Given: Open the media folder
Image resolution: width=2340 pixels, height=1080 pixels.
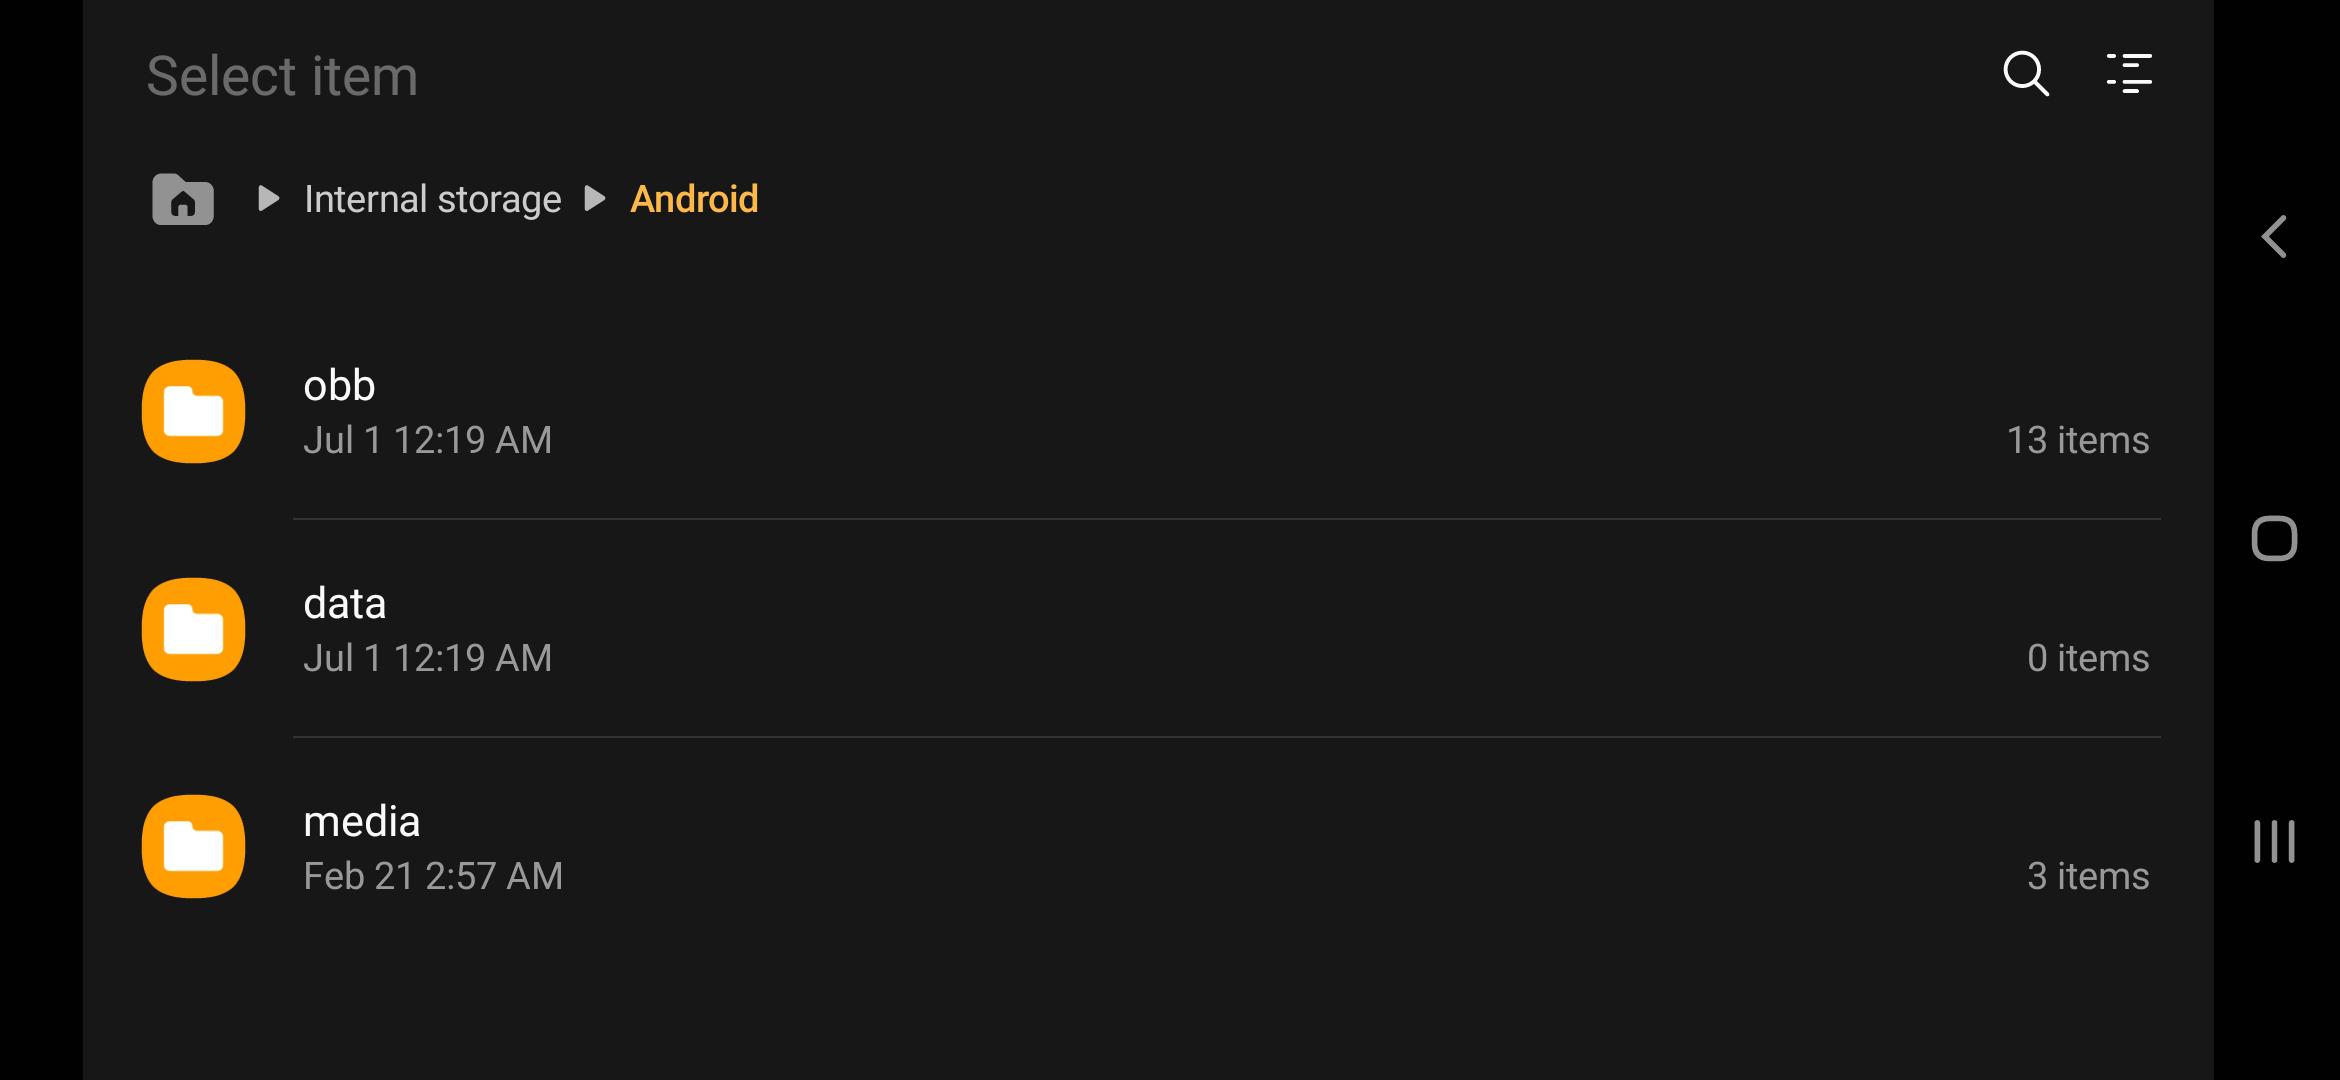Looking at the screenshot, I should point(362,820).
